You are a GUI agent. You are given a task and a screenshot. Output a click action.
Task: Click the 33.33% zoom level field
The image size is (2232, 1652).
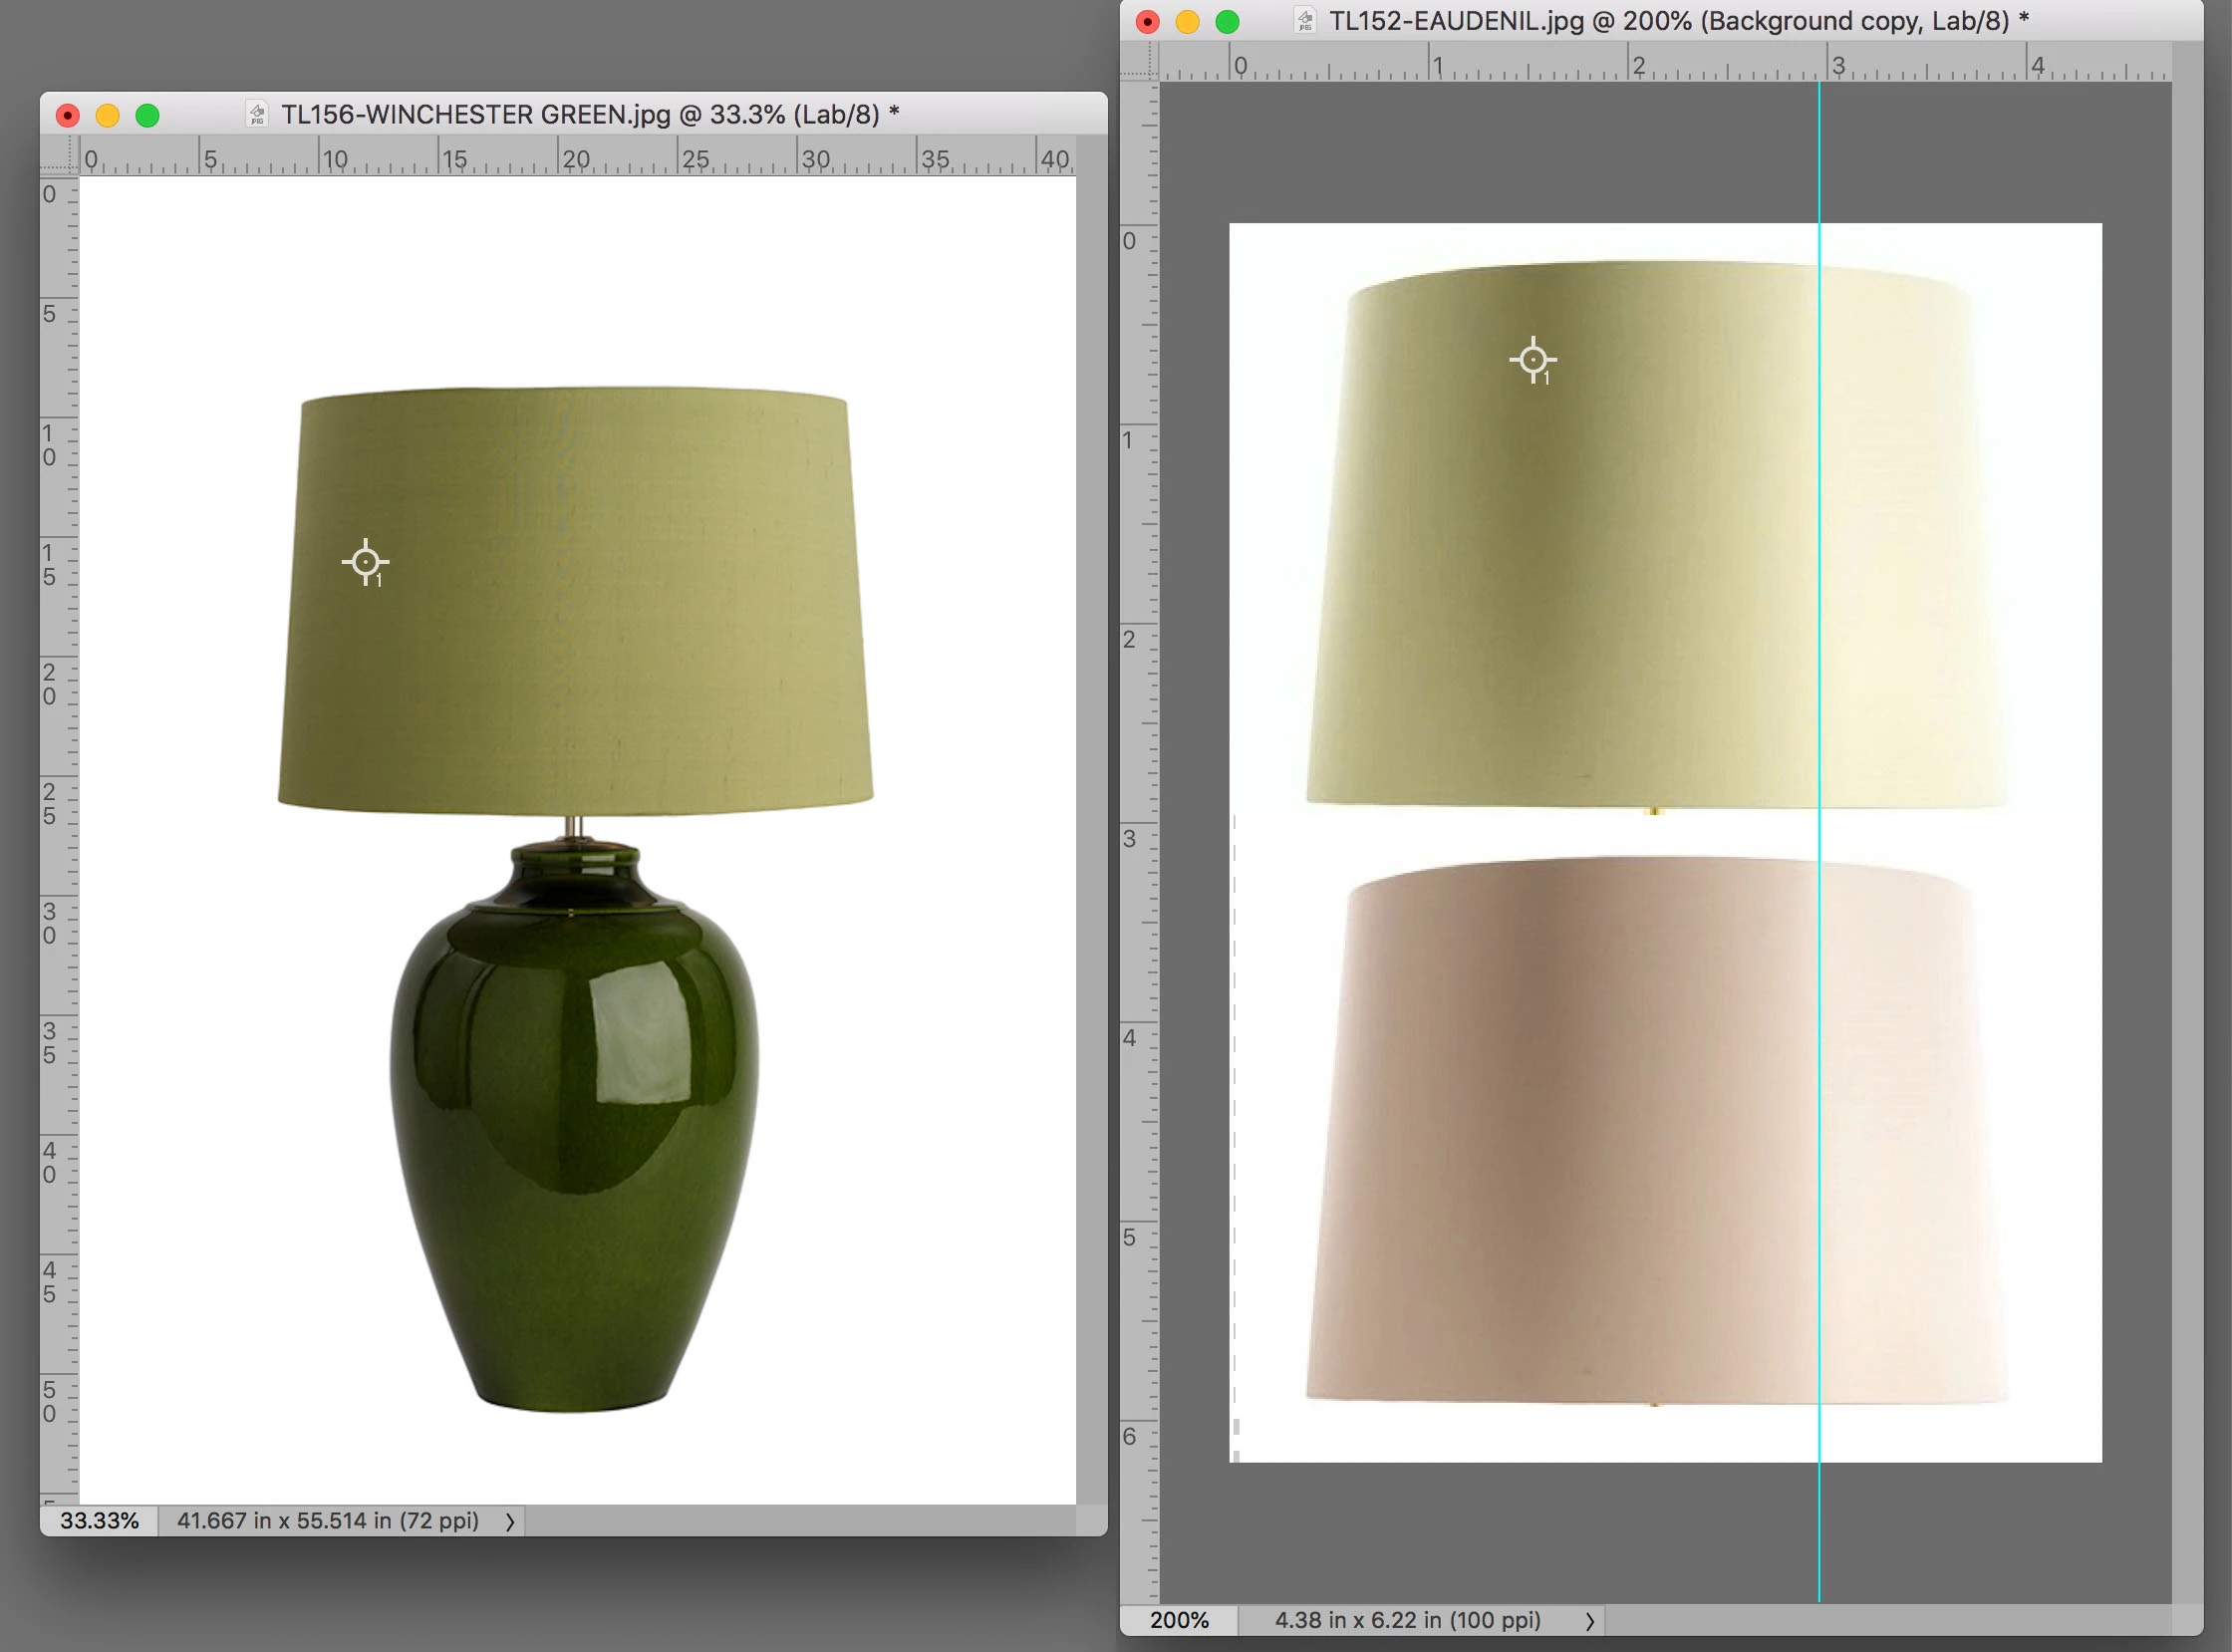tap(99, 1521)
